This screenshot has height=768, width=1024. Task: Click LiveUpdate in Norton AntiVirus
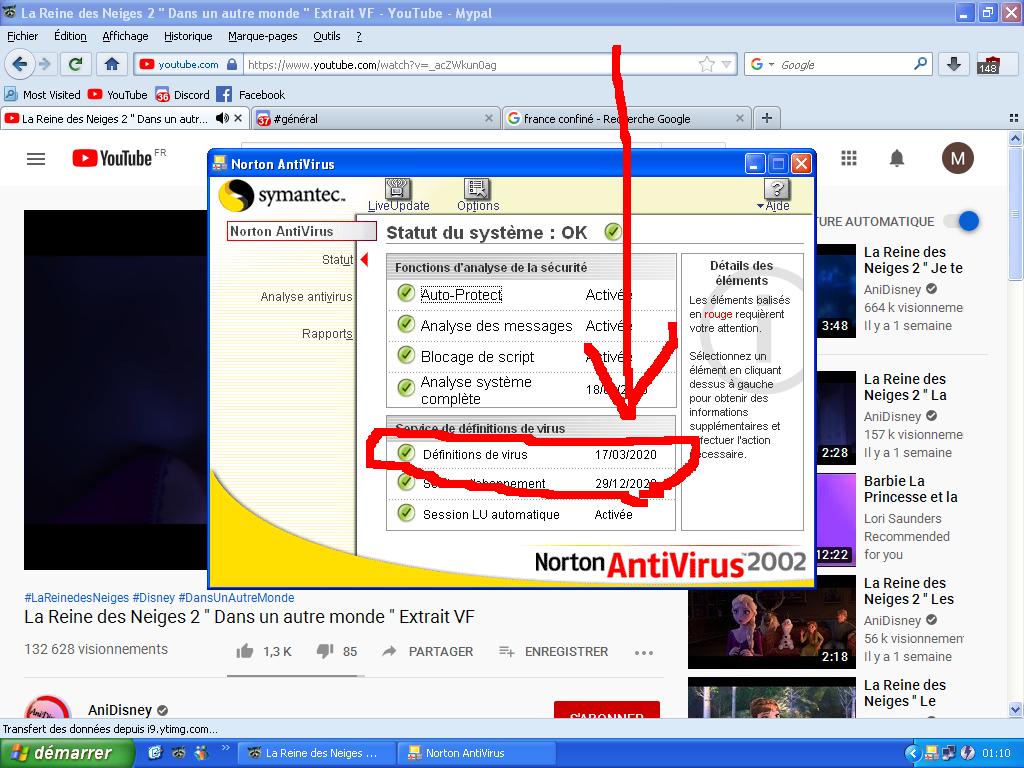coord(398,195)
